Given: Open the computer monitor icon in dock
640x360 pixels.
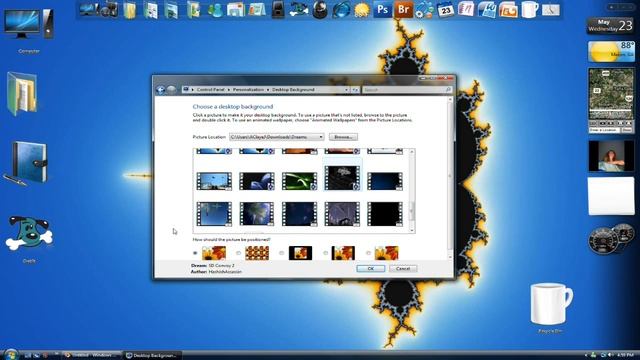Looking at the screenshot, I should click(88, 9).
